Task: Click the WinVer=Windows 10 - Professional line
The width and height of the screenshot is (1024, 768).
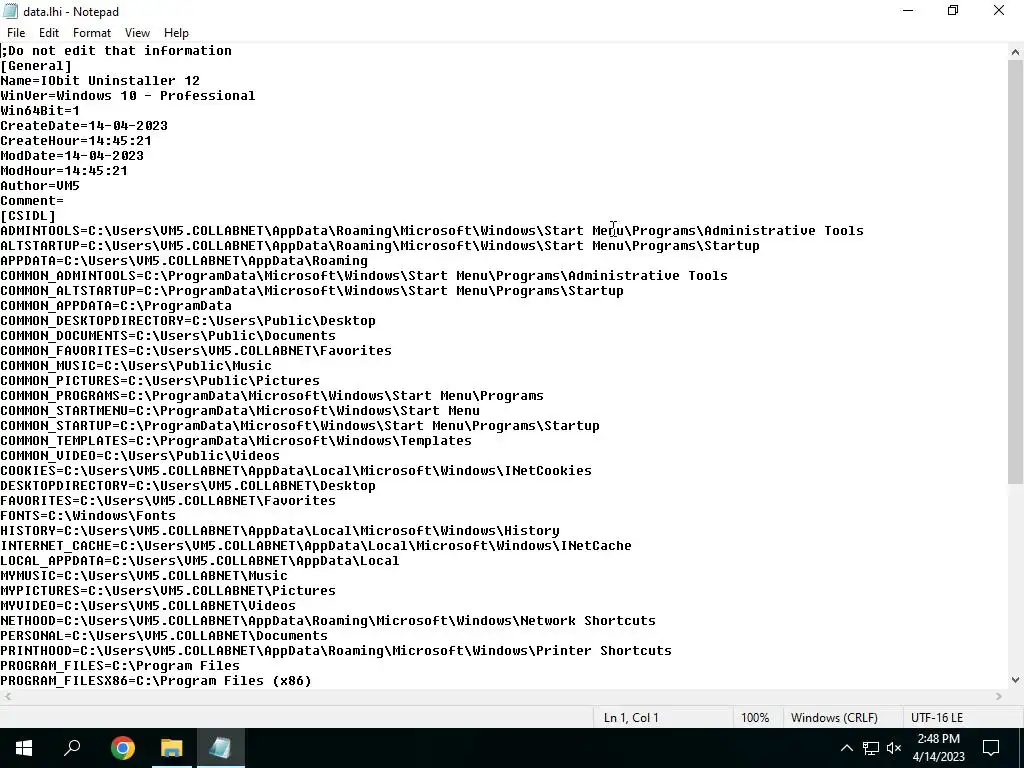Action: [x=128, y=95]
